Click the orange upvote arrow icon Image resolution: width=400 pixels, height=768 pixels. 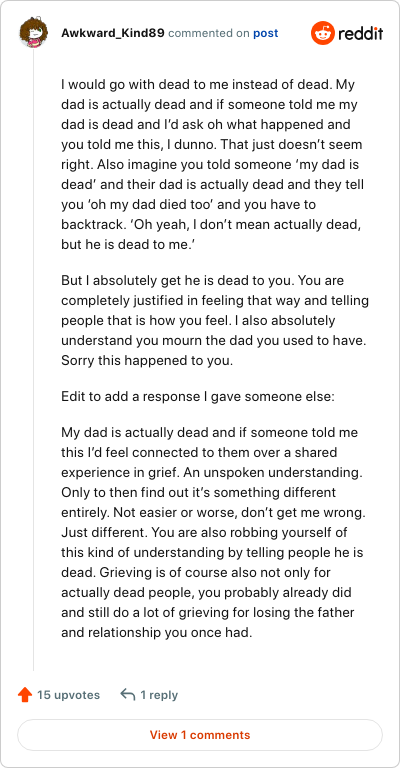(x=24, y=695)
